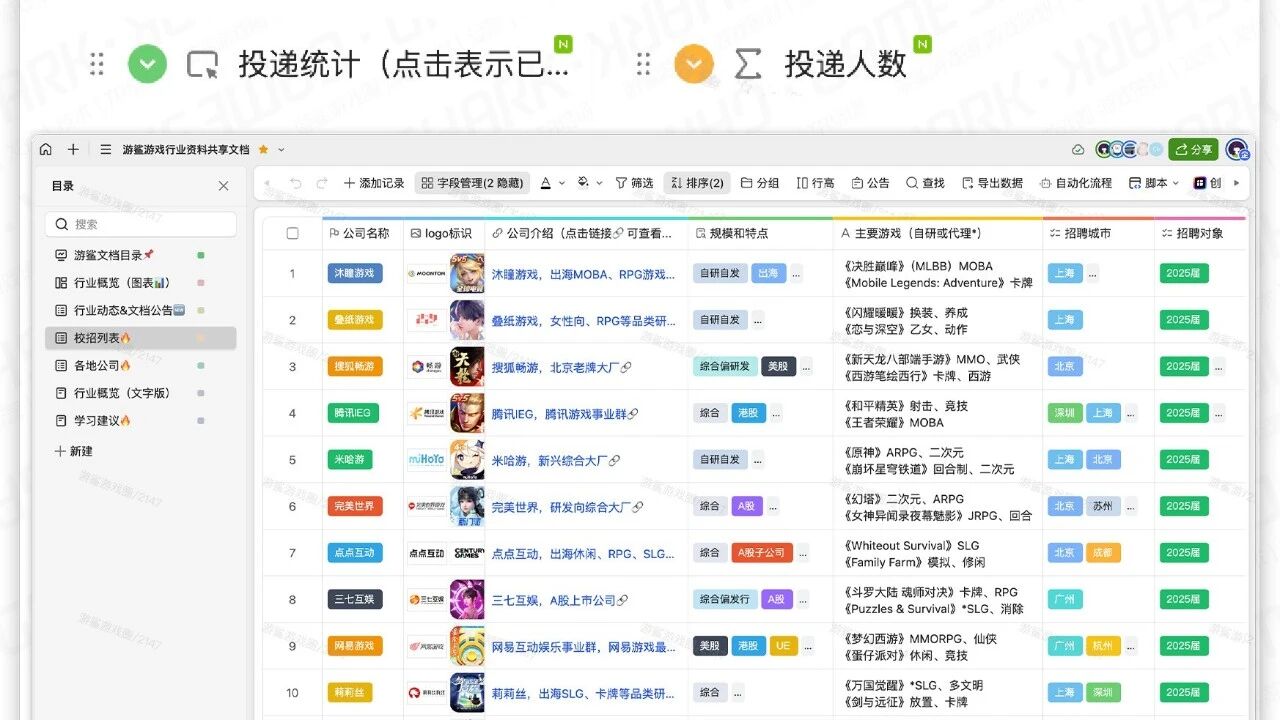Click the orange circle chevron near 投递人数
Image resolution: width=1280 pixels, height=720 pixels.
(x=694, y=65)
